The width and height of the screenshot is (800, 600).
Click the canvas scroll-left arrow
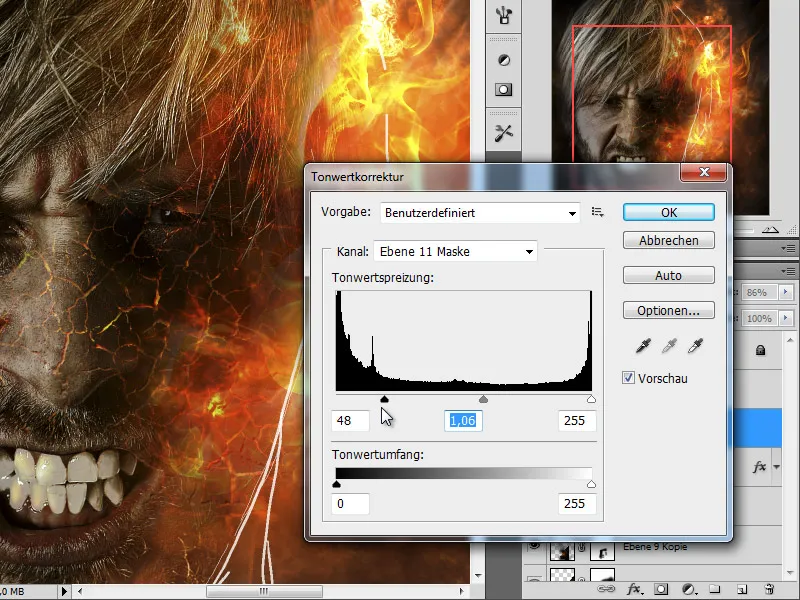(x=80, y=591)
